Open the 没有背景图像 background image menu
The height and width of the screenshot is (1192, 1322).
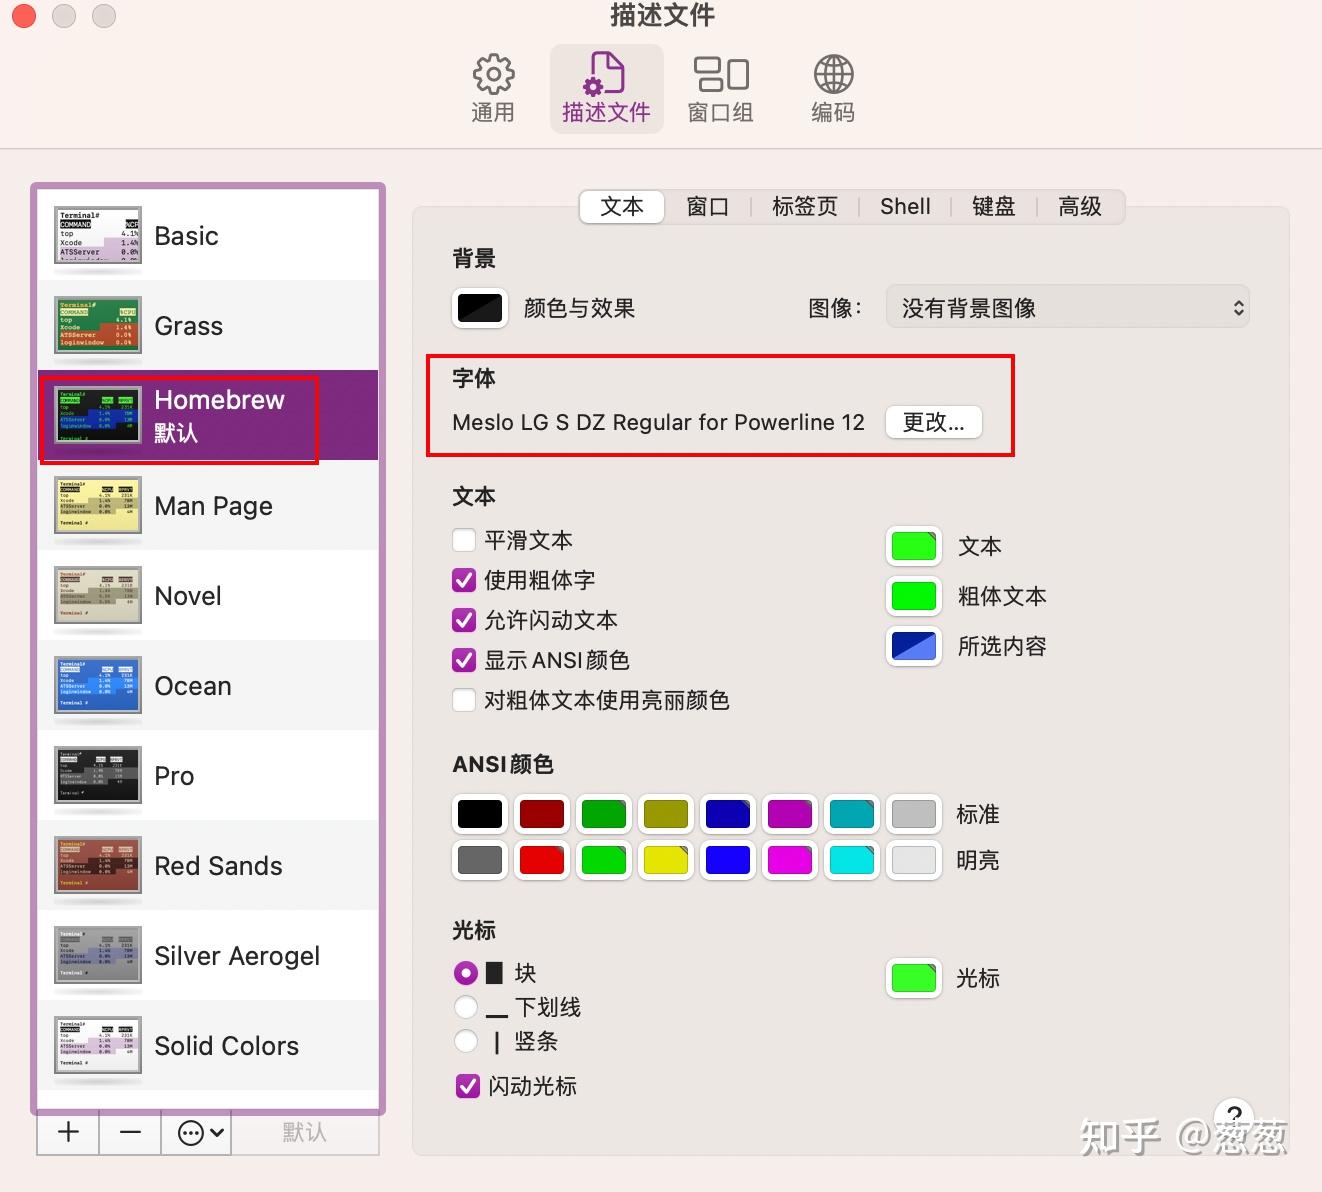1066,307
